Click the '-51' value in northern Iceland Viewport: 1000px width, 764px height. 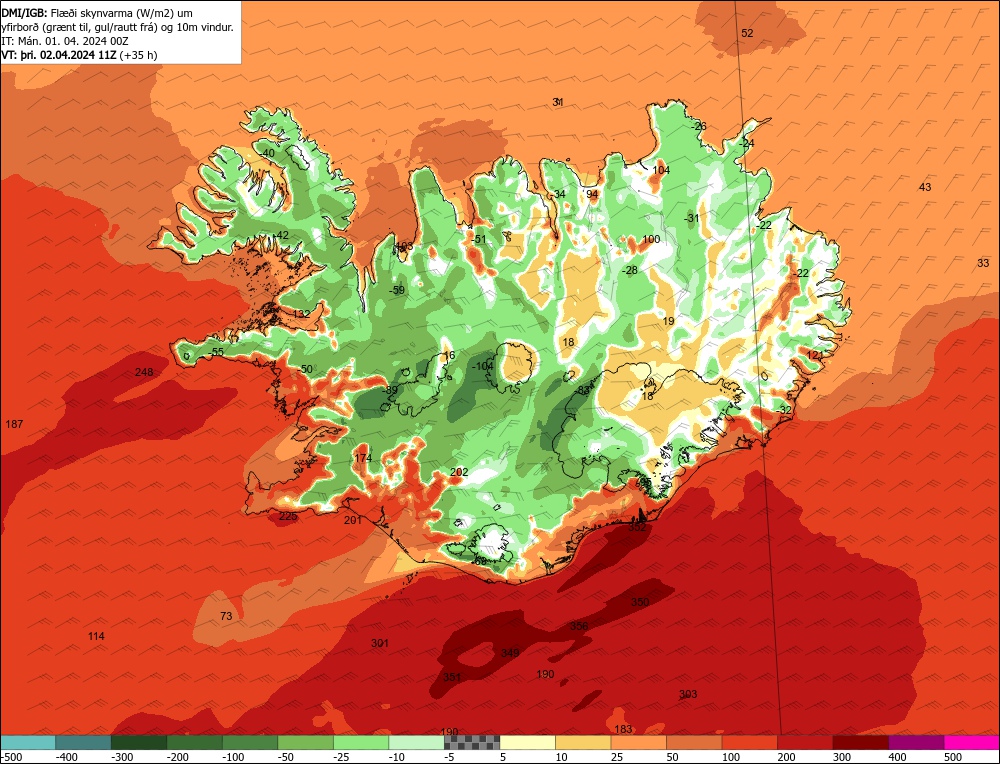pyautogui.click(x=479, y=239)
